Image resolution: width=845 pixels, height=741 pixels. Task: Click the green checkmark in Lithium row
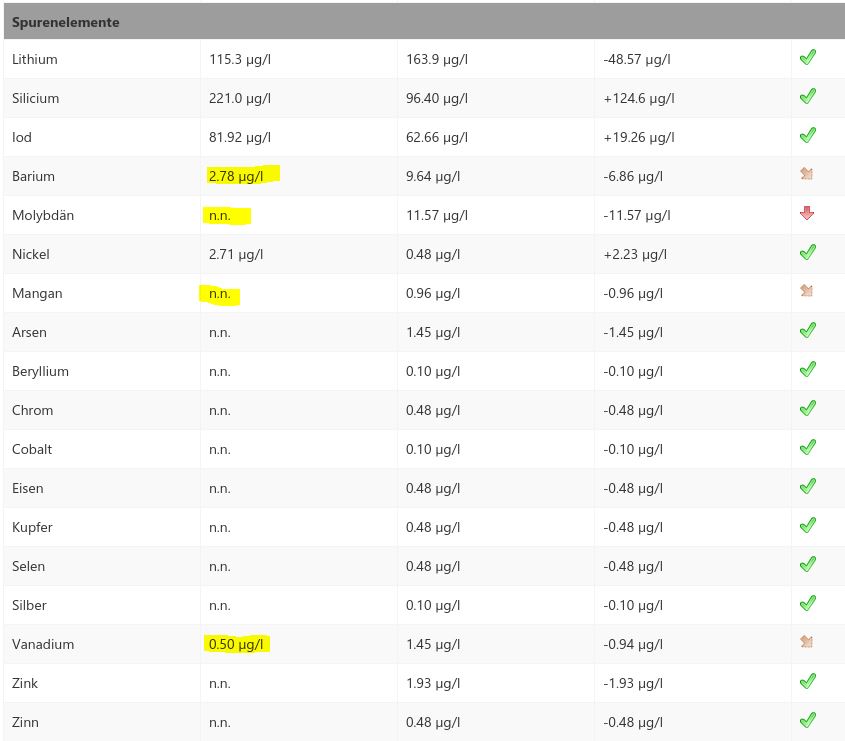coord(807,58)
